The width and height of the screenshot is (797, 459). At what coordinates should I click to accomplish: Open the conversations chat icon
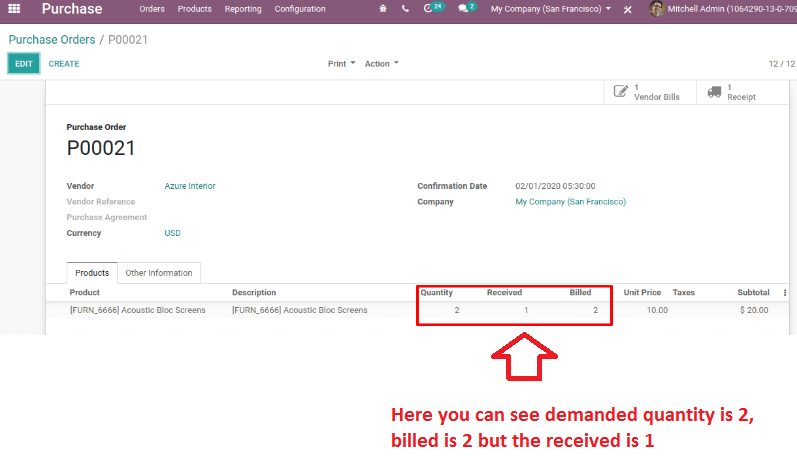465,9
